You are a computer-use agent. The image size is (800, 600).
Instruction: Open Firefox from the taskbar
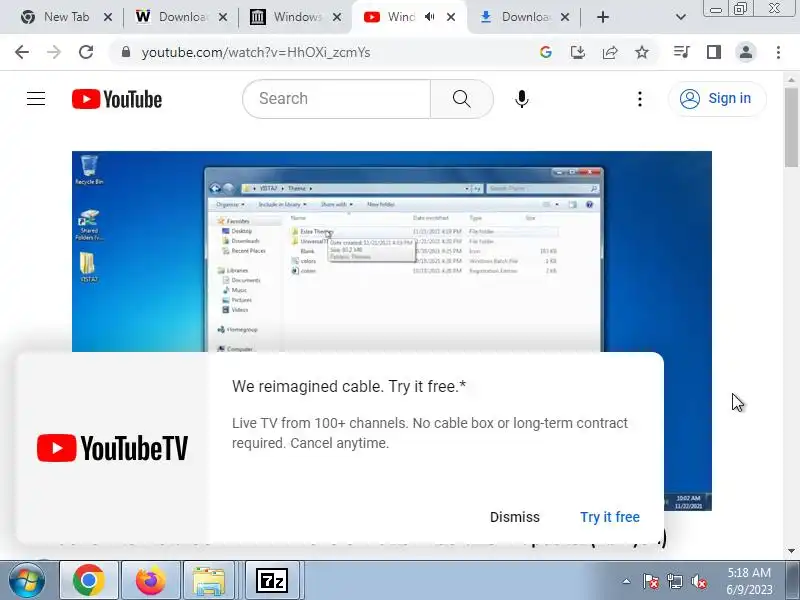pyautogui.click(x=151, y=580)
